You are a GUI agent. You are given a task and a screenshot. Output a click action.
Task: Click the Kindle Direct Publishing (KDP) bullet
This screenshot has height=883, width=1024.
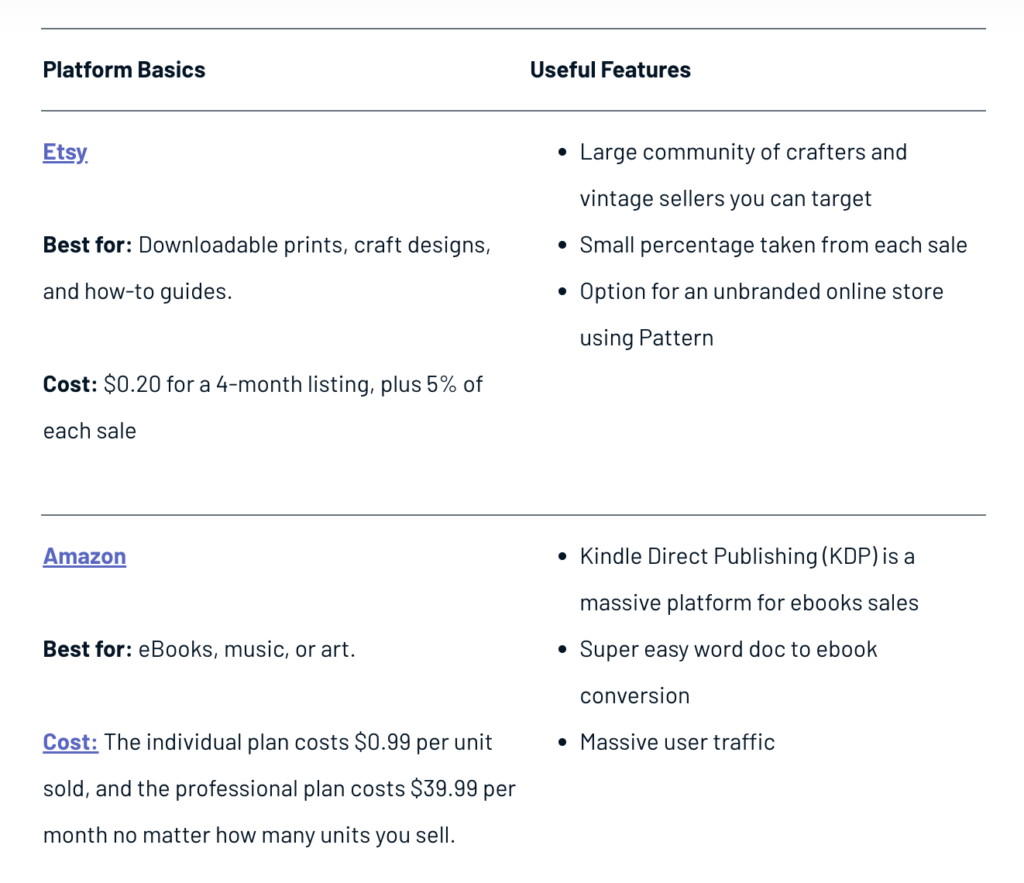click(x=749, y=579)
